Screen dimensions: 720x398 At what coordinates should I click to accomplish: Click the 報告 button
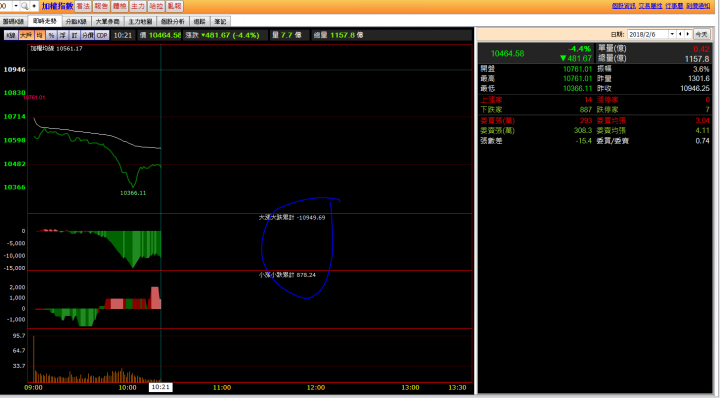click(101, 6)
